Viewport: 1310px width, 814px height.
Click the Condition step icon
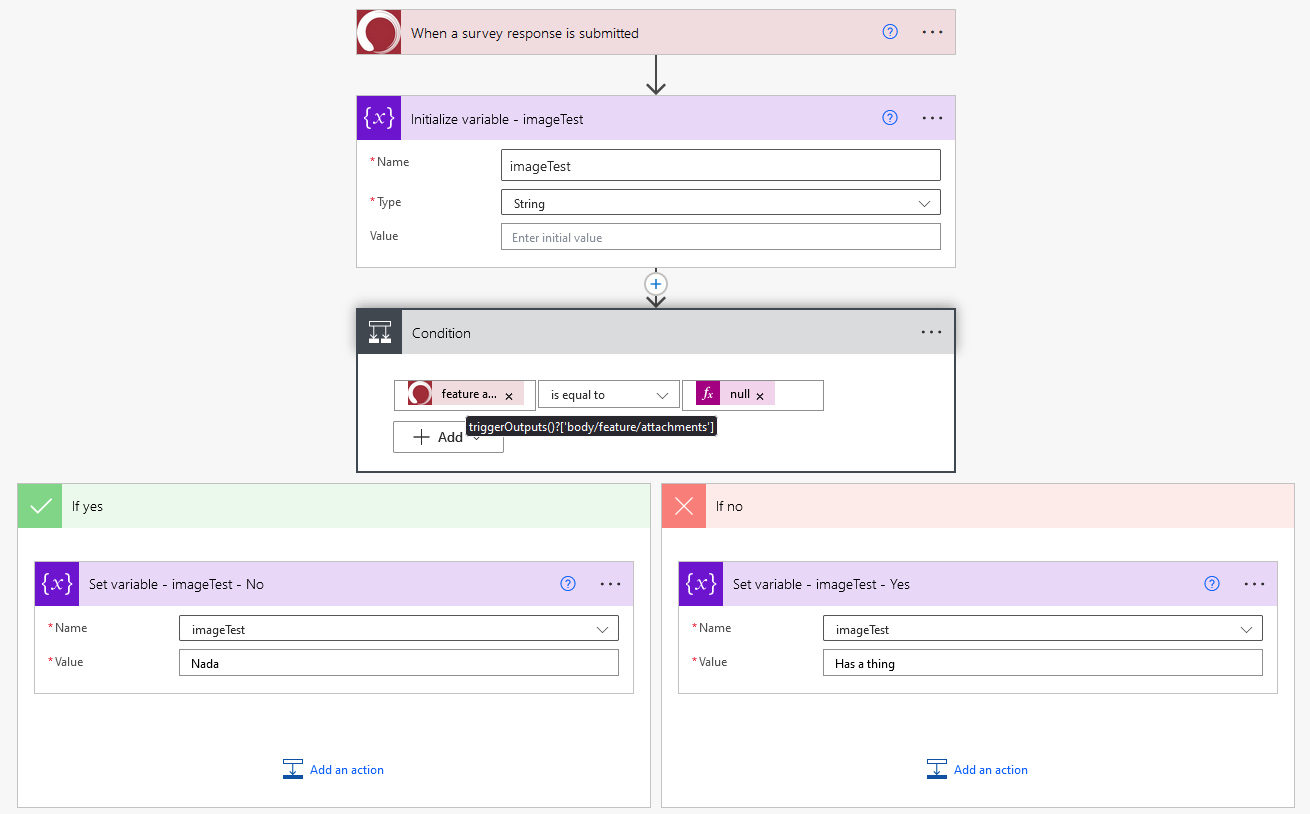click(x=380, y=333)
